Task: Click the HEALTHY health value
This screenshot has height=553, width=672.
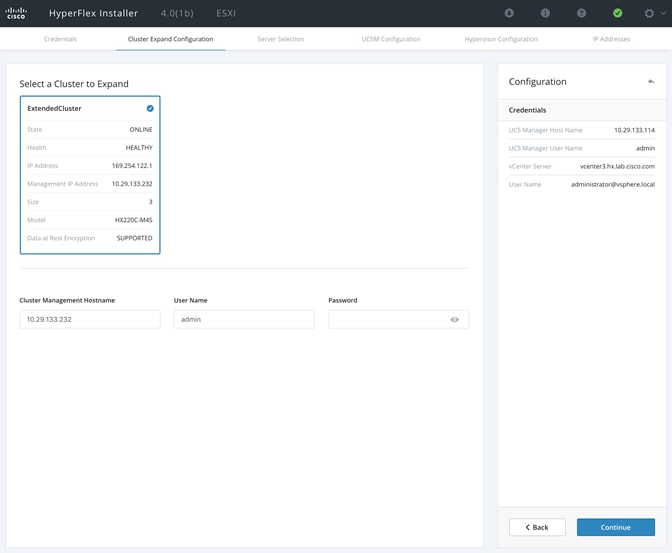Action: tap(139, 147)
